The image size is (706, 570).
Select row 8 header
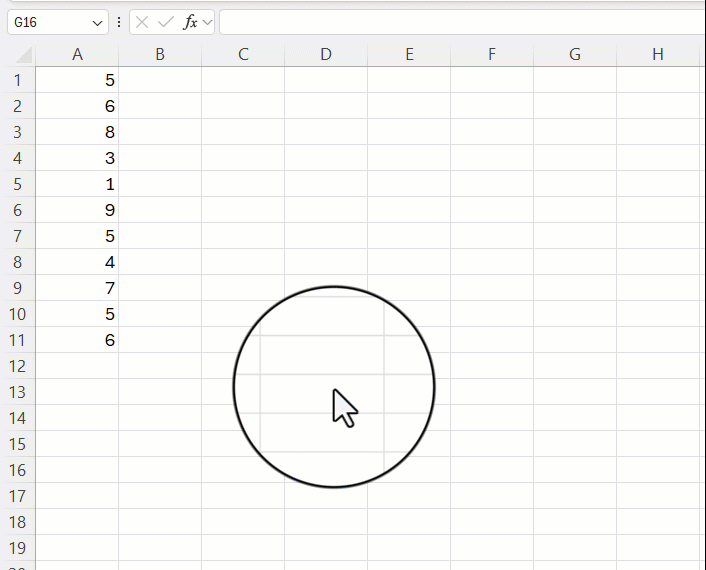pos(18,262)
